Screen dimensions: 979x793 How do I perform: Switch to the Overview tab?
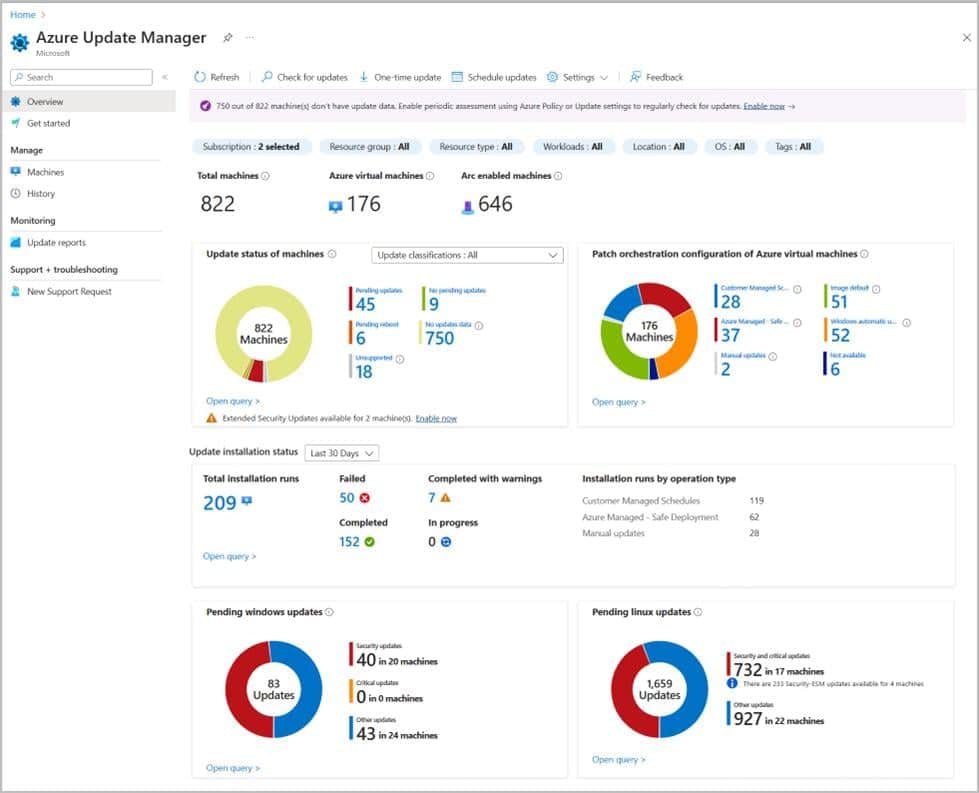(47, 100)
